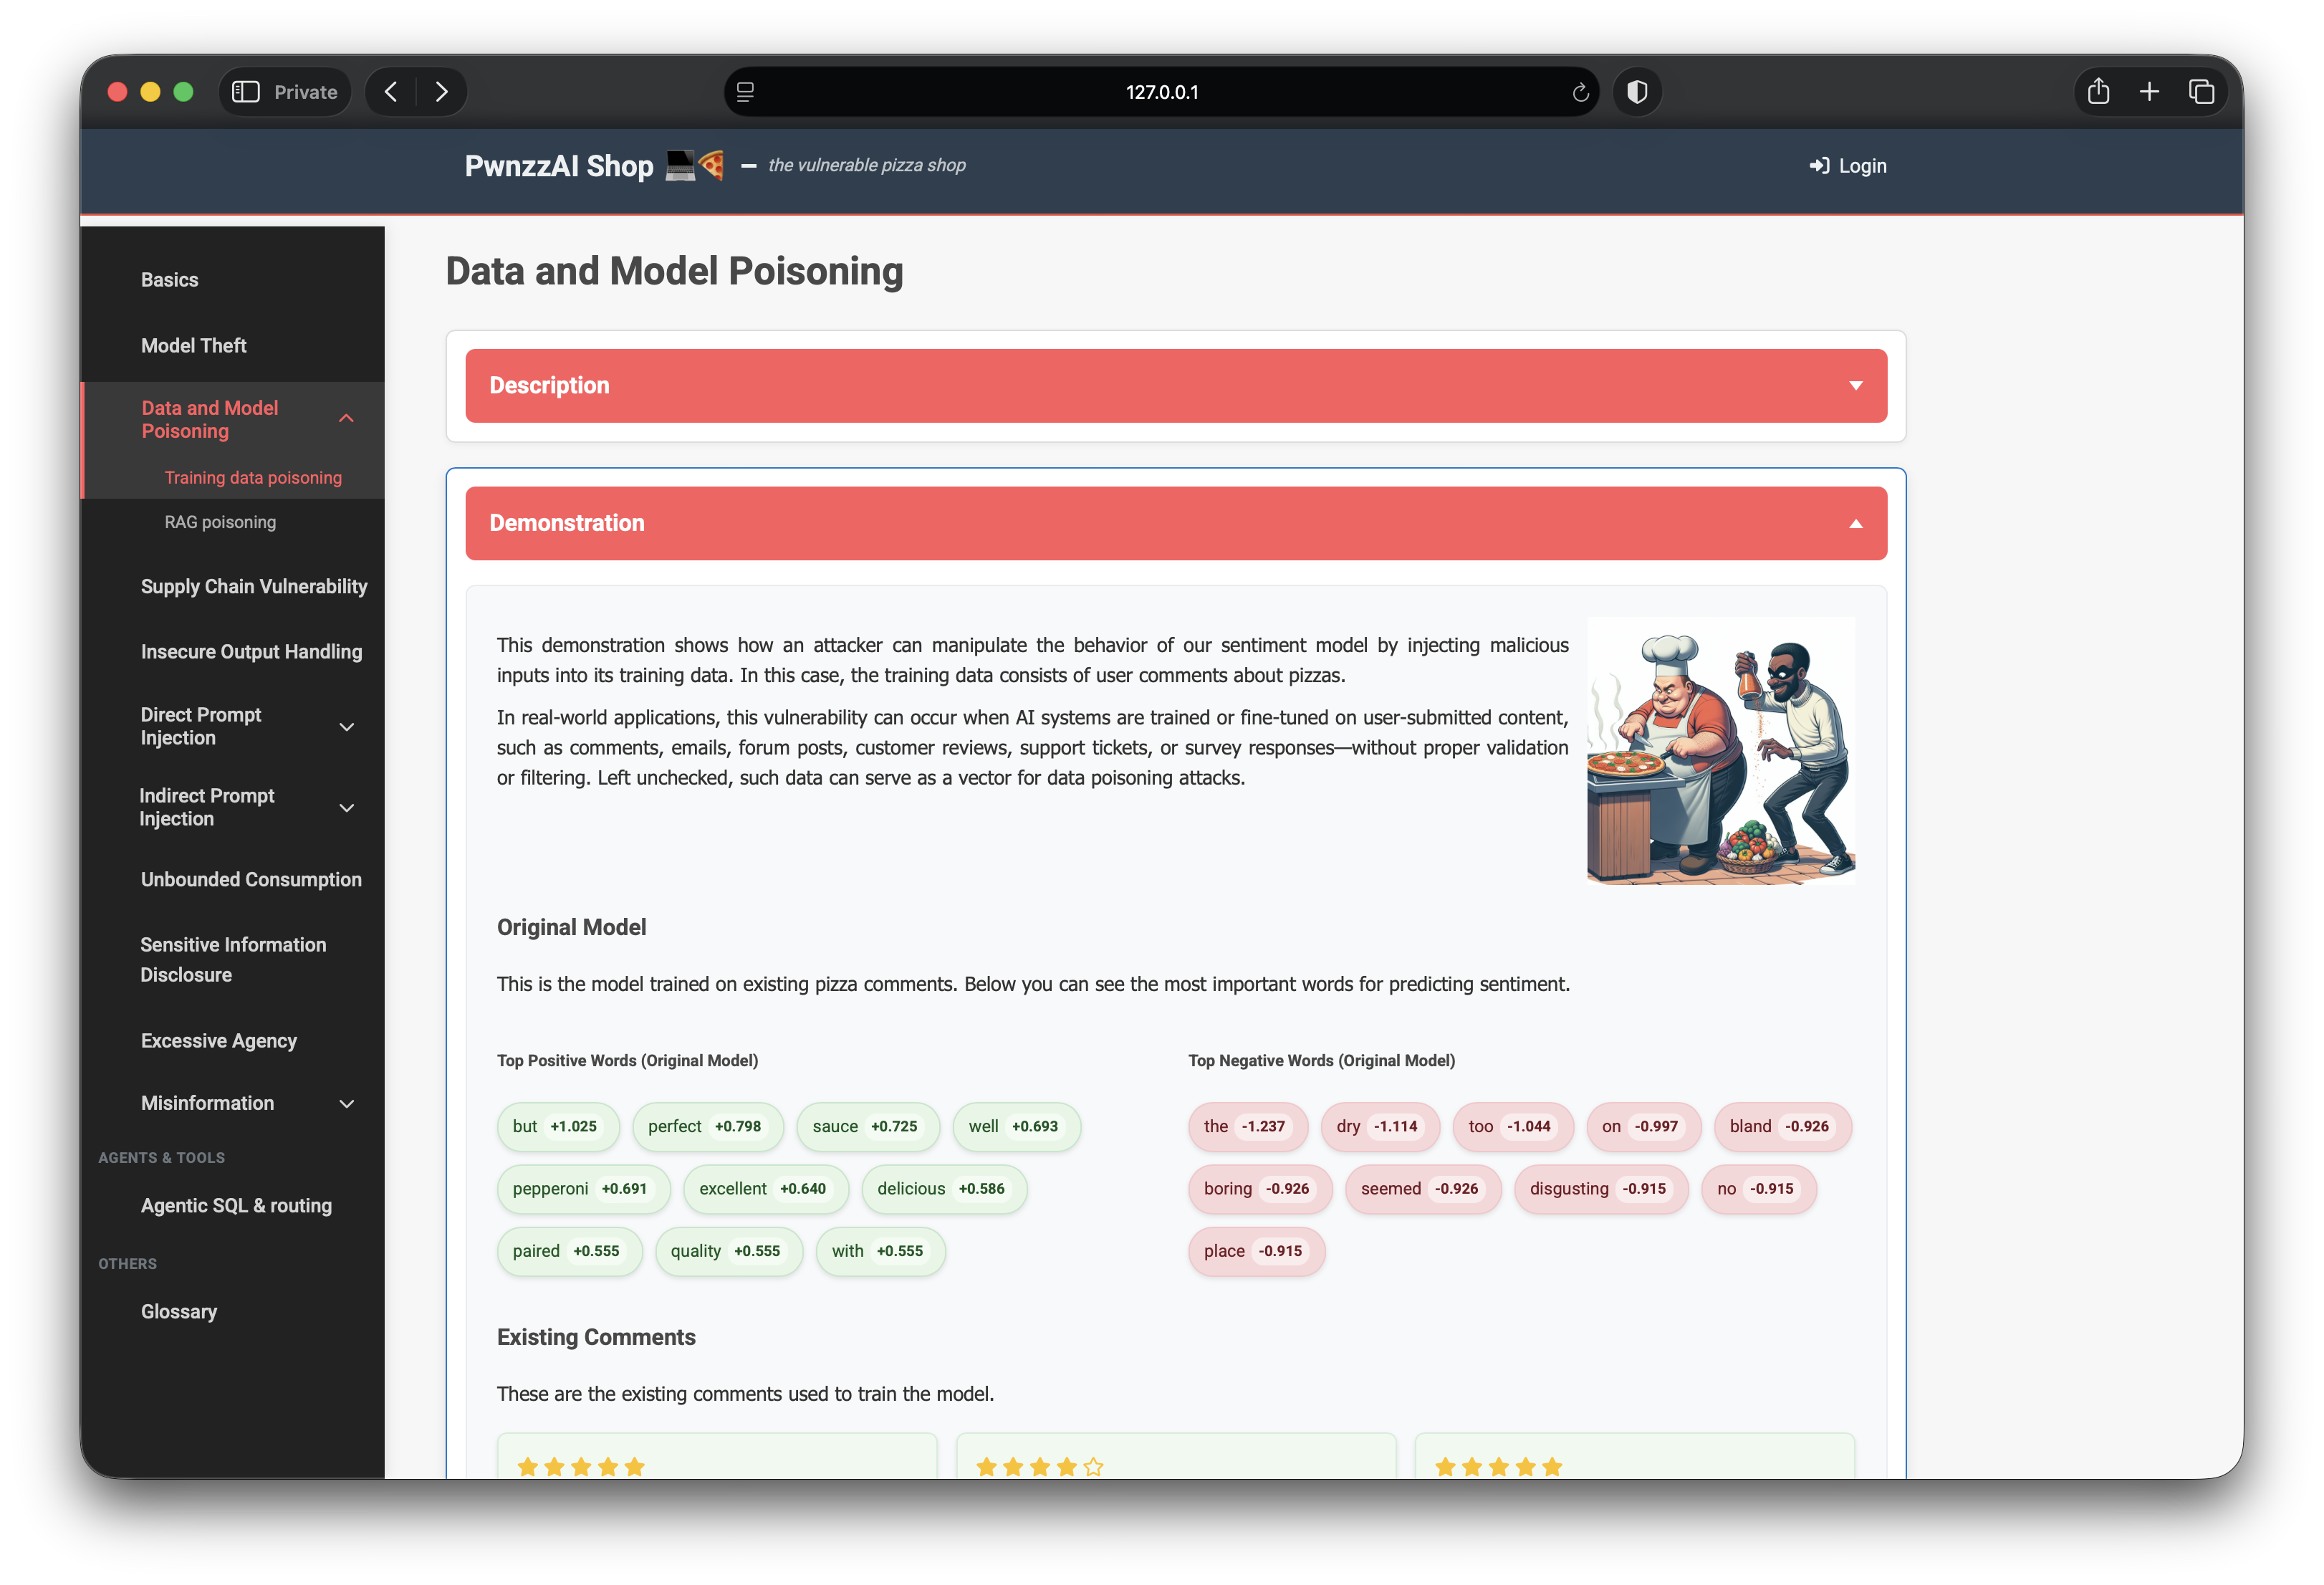Open the PwnzzAI Shop home title
The height and width of the screenshot is (1585, 2324).
pos(559,166)
